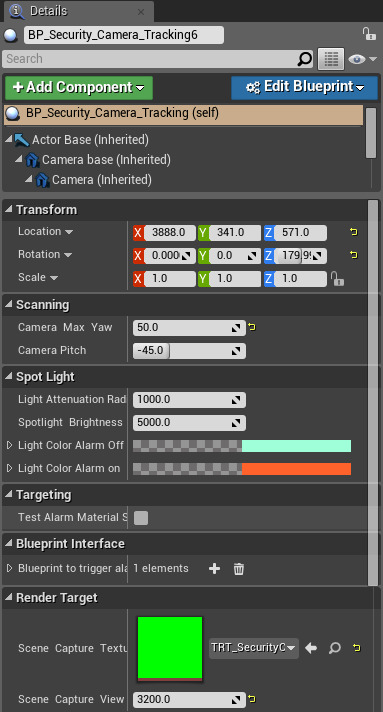Click the Scale Z value 1.0

coord(300,278)
